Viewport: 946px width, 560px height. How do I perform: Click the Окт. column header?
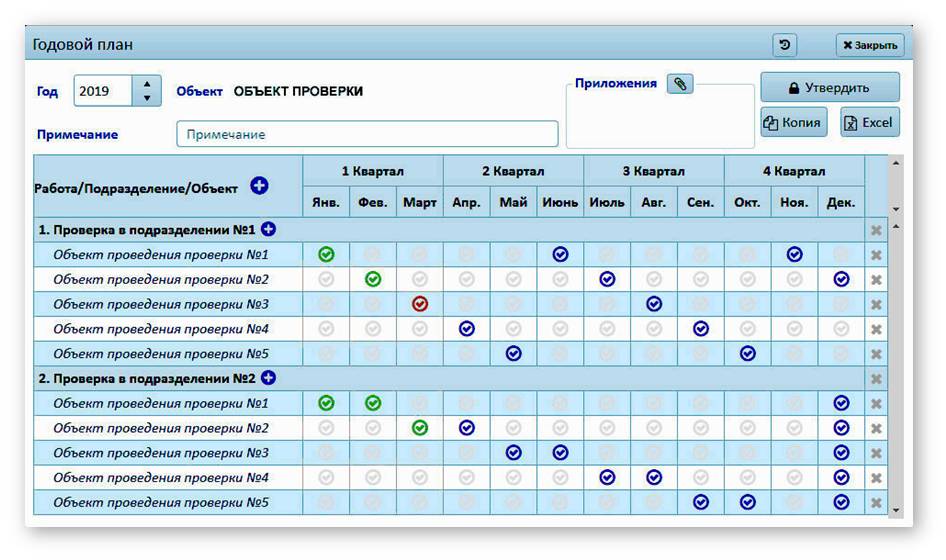pos(748,202)
